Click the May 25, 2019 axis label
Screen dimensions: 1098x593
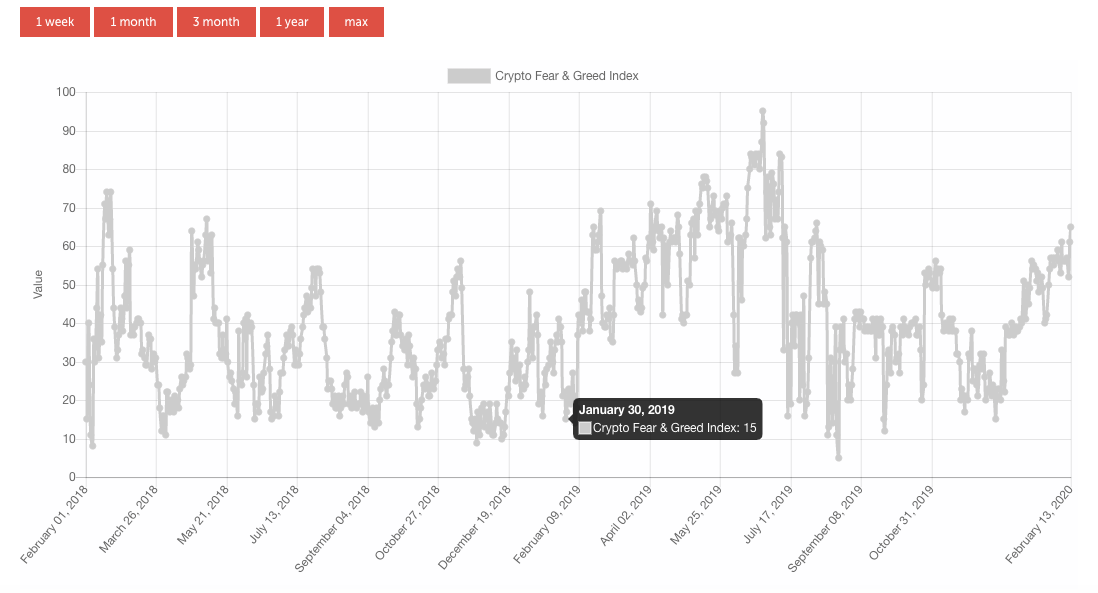697,521
